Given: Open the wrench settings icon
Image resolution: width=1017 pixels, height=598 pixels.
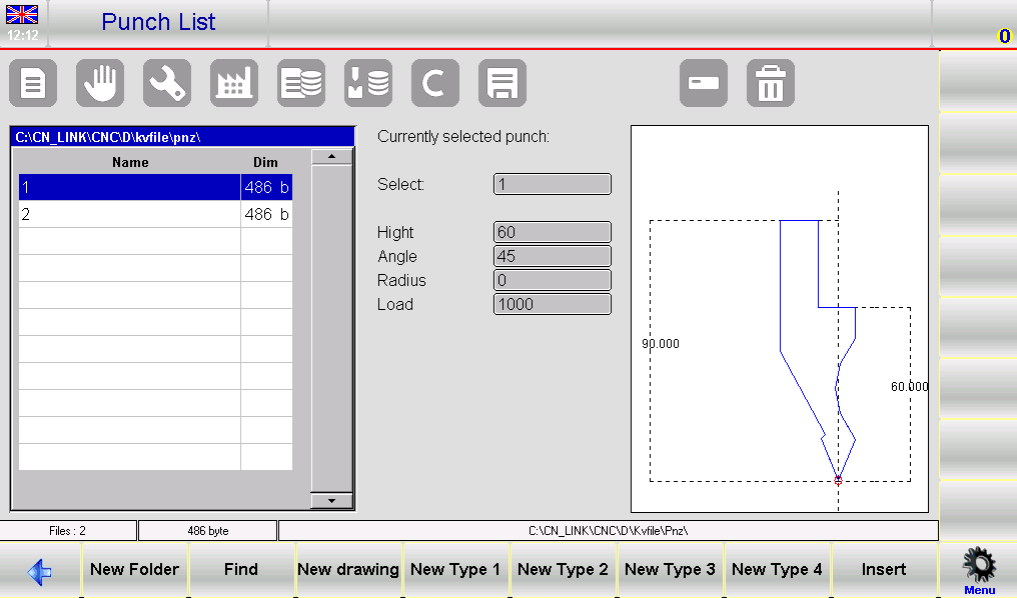Looking at the screenshot, I should click(x=167, y=83).
